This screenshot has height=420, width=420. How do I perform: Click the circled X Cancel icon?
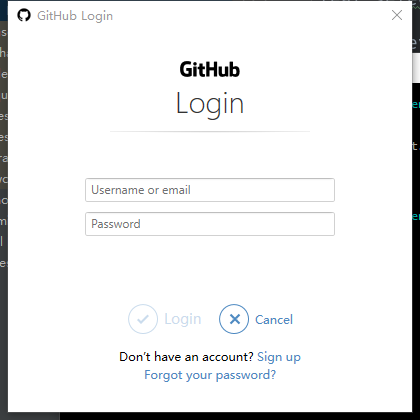tap(234, 319)
